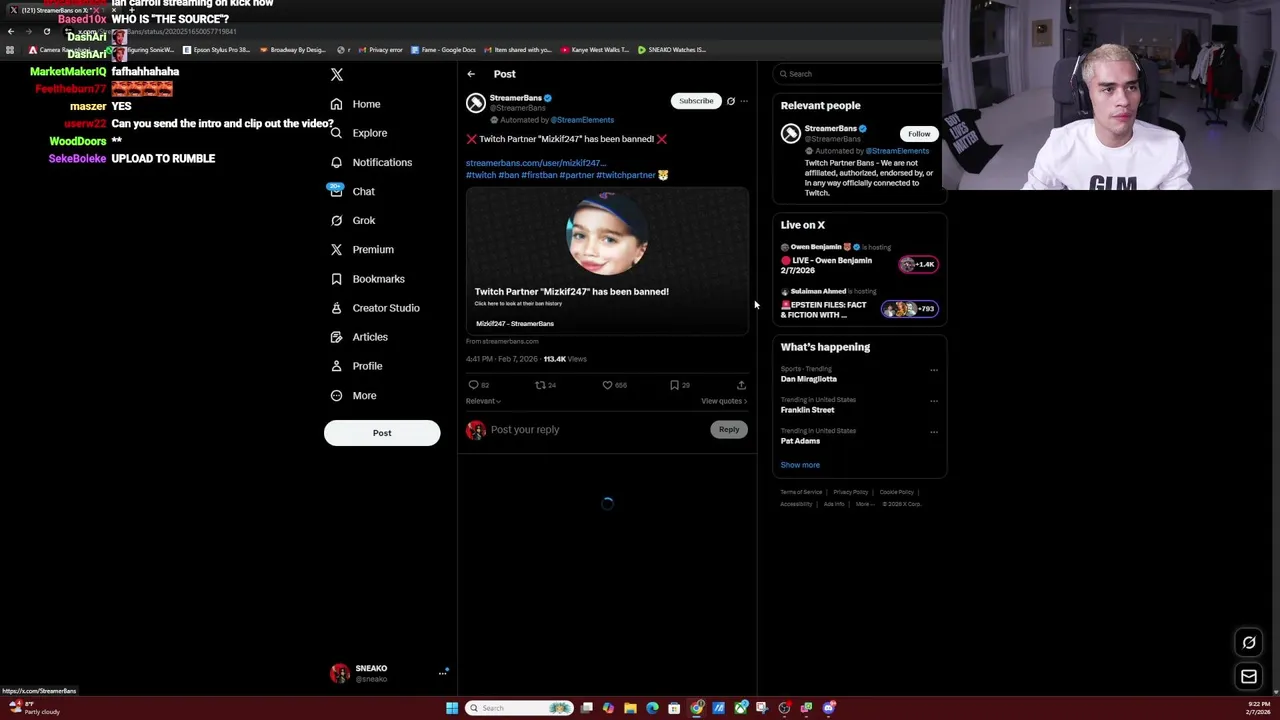1280x720 pixels.
Task: Open the SNEAKO account switcher menu
Action: pos(388,673)
